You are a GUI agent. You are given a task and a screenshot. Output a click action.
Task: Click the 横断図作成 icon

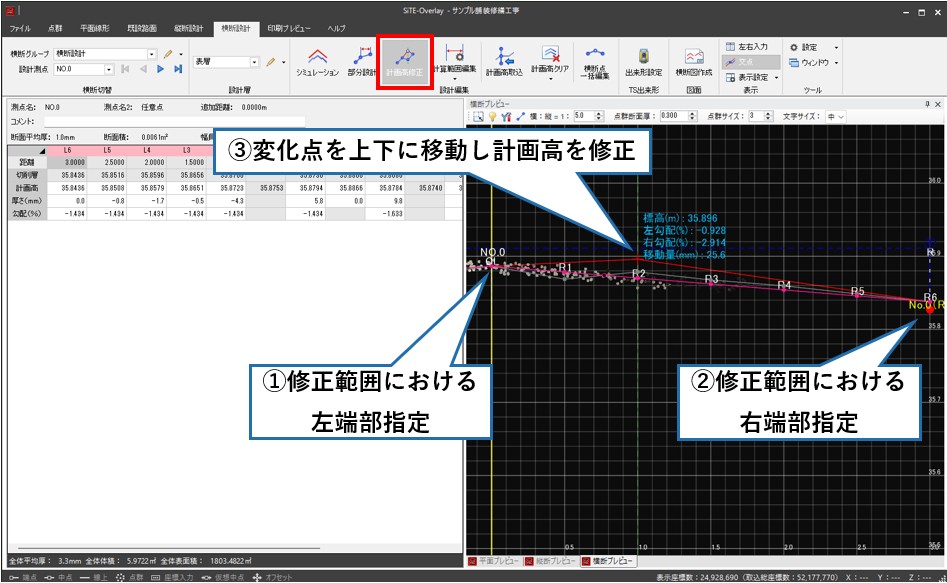(x=693, y=60)
